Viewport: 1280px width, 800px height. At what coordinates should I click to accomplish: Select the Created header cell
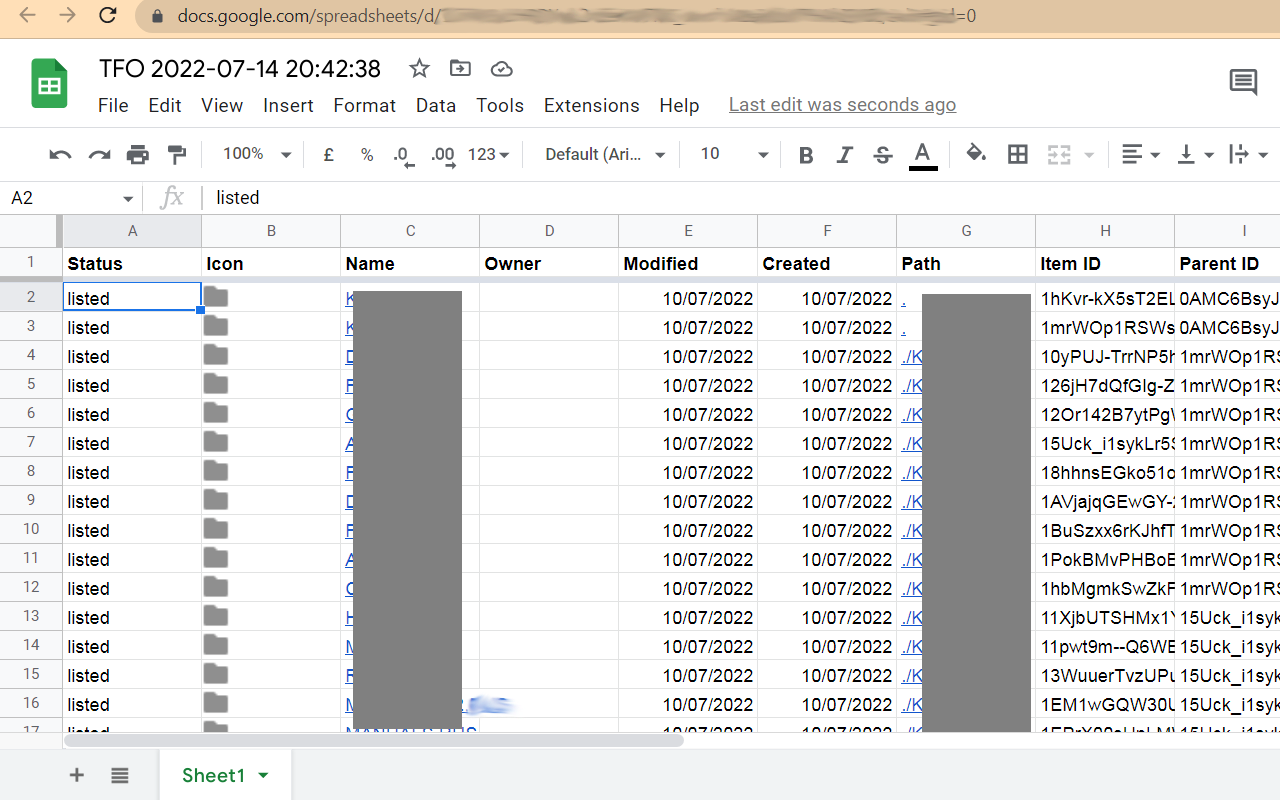coord(827,264)
